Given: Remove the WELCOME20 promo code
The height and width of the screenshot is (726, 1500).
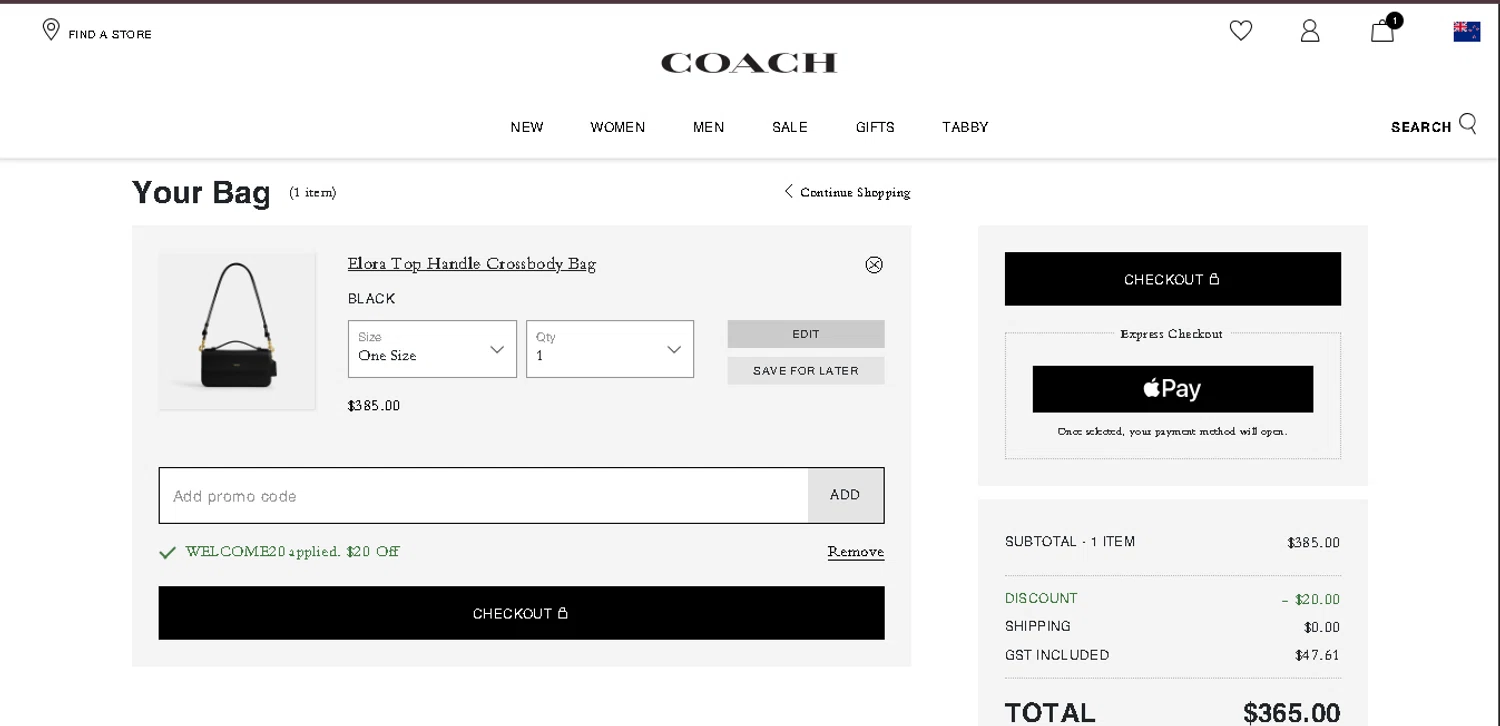Looking at the screenshot, I should (x=855, y=552).
